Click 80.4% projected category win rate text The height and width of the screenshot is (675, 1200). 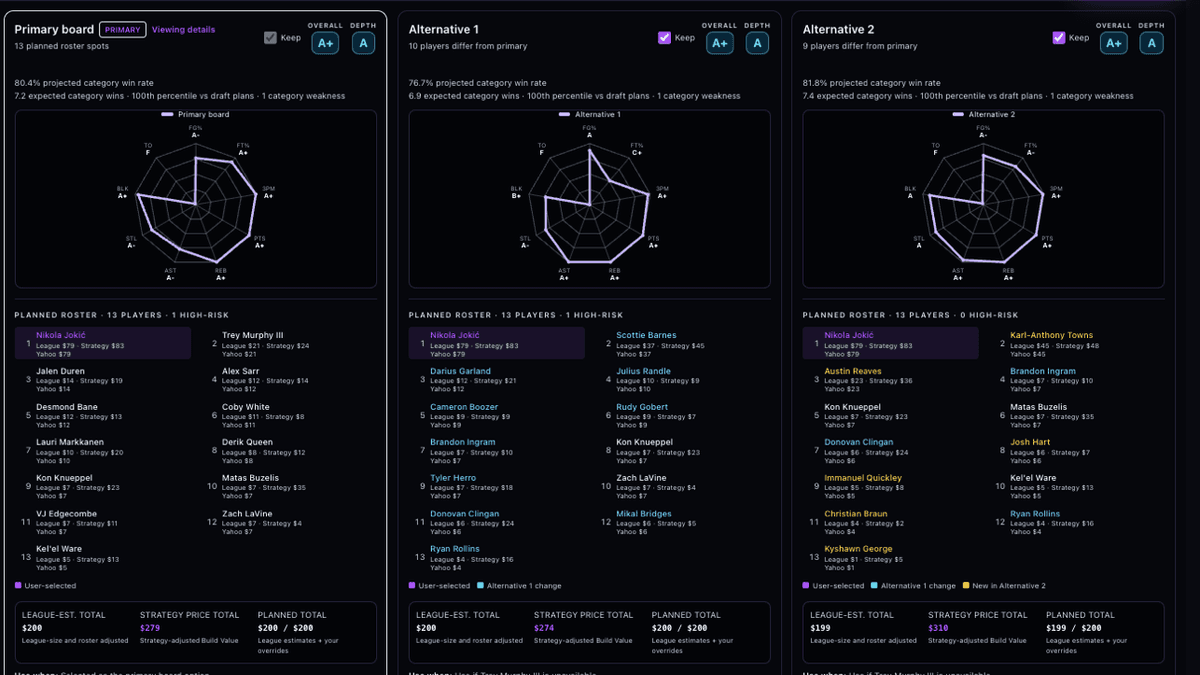click(x=84, y=83)
